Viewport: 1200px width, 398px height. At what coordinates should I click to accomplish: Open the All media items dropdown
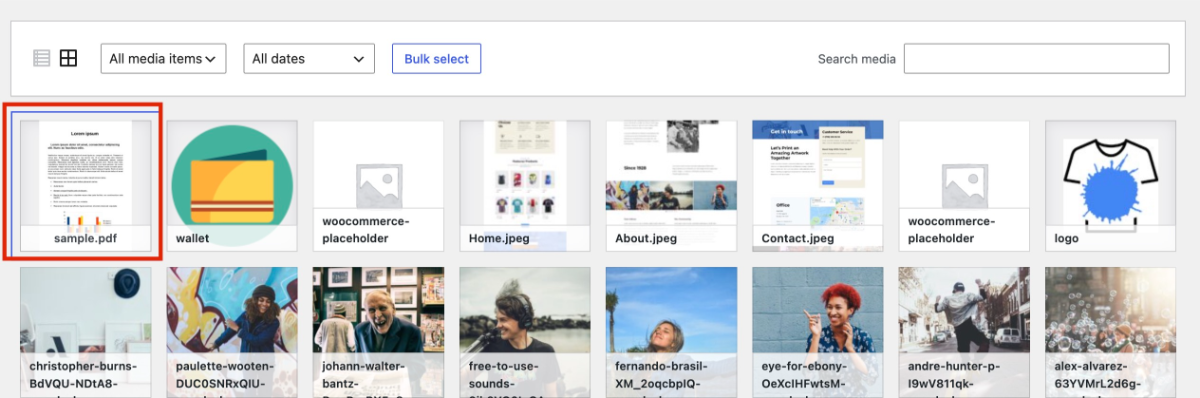point(163,59)
